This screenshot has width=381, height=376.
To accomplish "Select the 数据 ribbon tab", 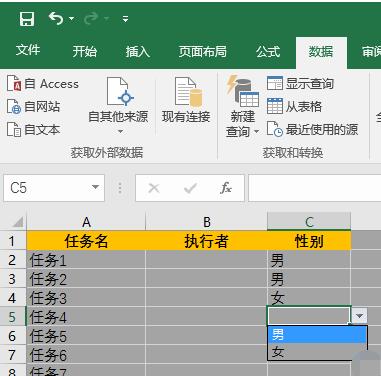I will click(x=321, y=52).
